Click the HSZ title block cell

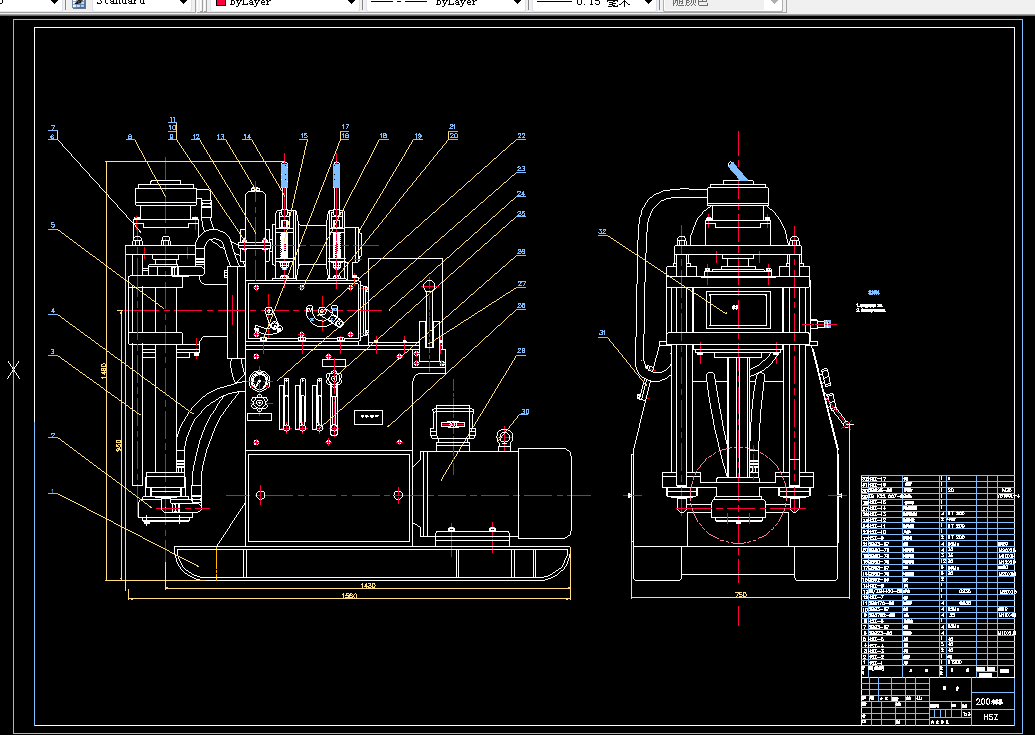[x=990, y=717]
